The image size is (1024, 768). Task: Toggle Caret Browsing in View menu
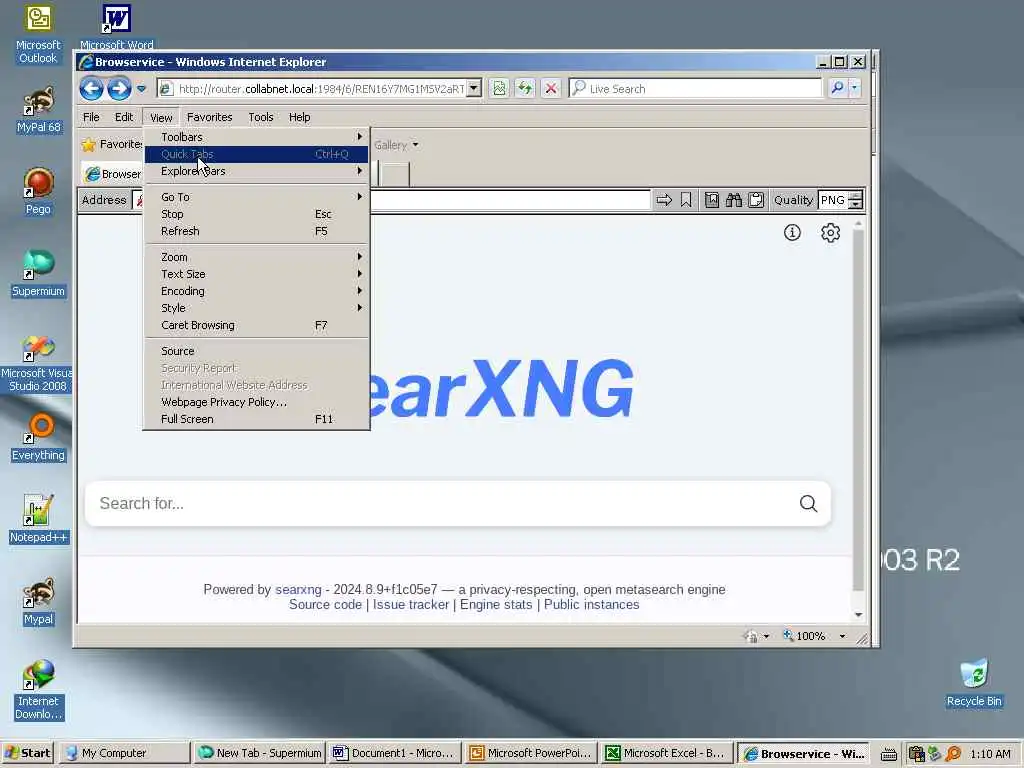tap(257, 325)
